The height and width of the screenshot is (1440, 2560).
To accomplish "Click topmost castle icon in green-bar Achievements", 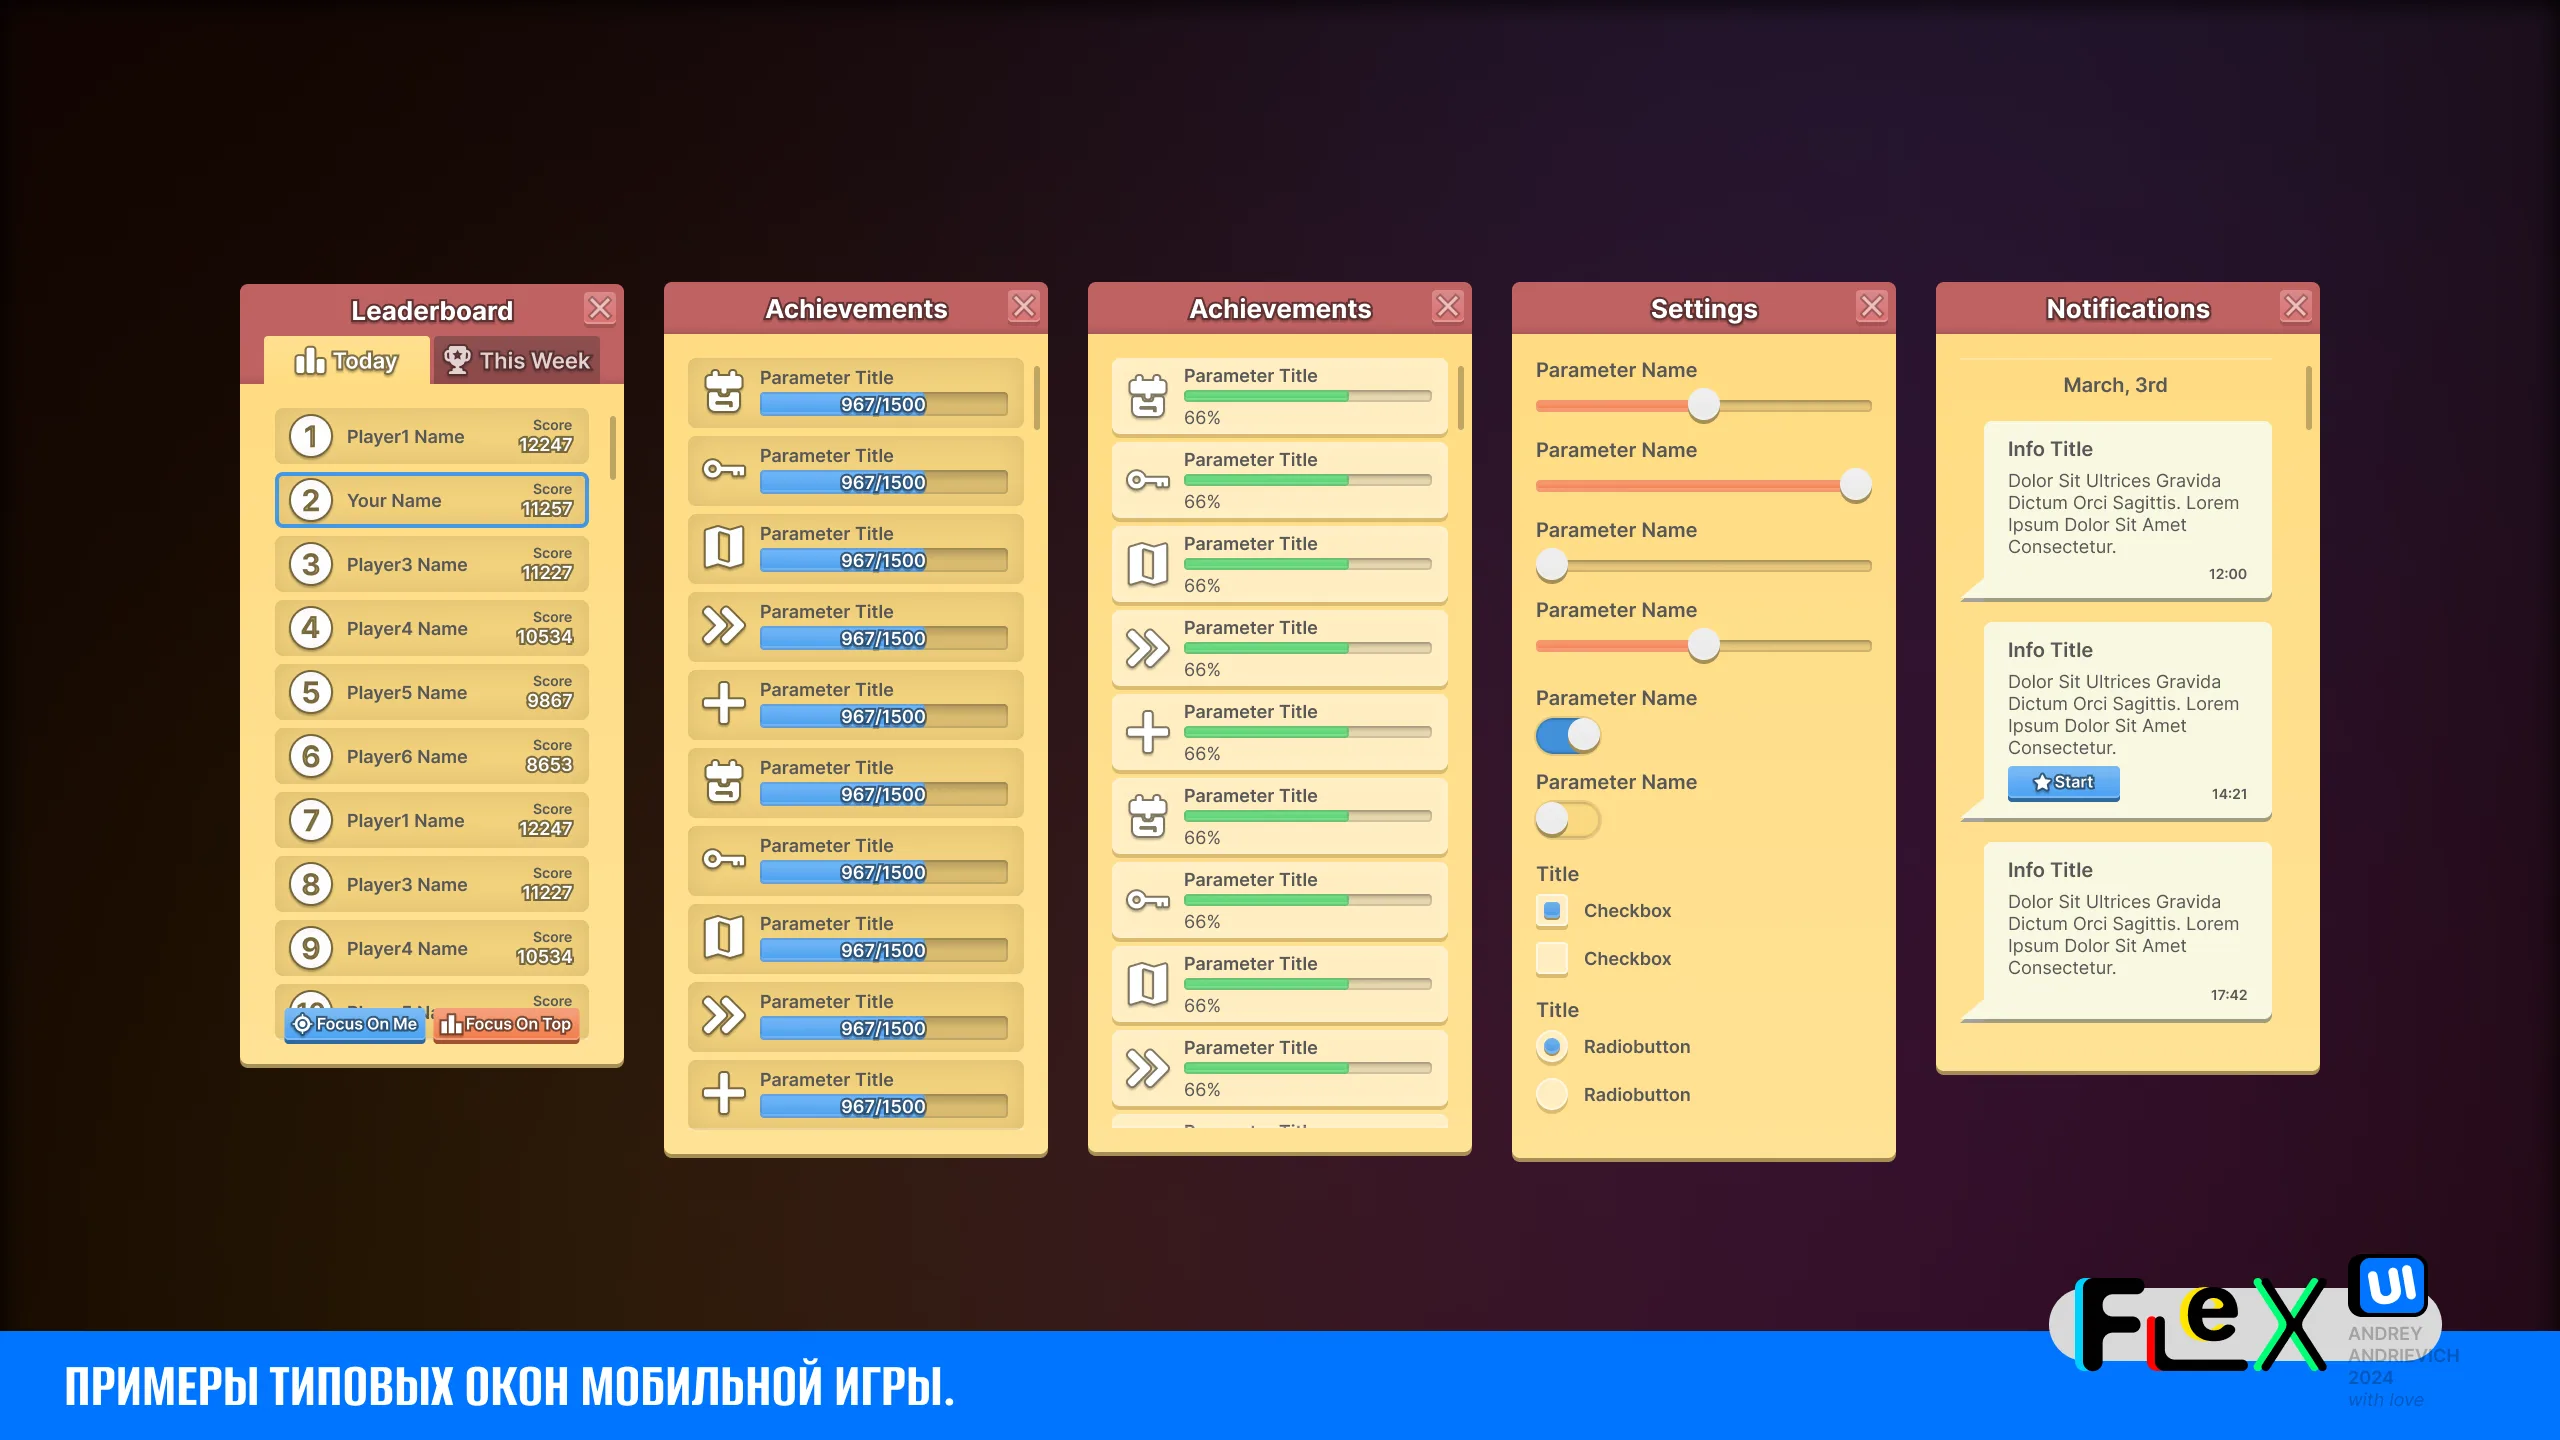I will (1147, 395).
